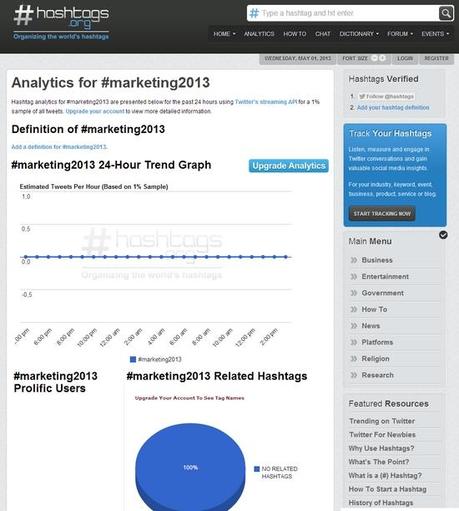Click the arrow icon beside Platforms
The width and height of the screenshot is (459, 511).
[354, 342]
